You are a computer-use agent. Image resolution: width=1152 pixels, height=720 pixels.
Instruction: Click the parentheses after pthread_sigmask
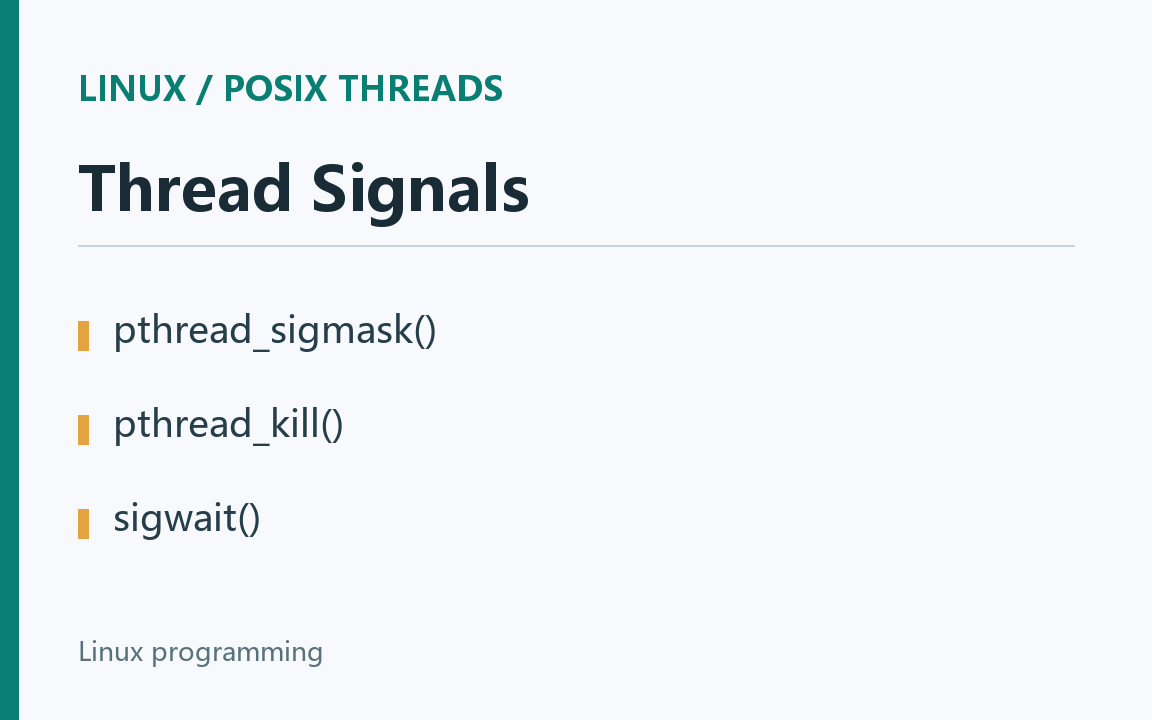[x=425, y=331]
